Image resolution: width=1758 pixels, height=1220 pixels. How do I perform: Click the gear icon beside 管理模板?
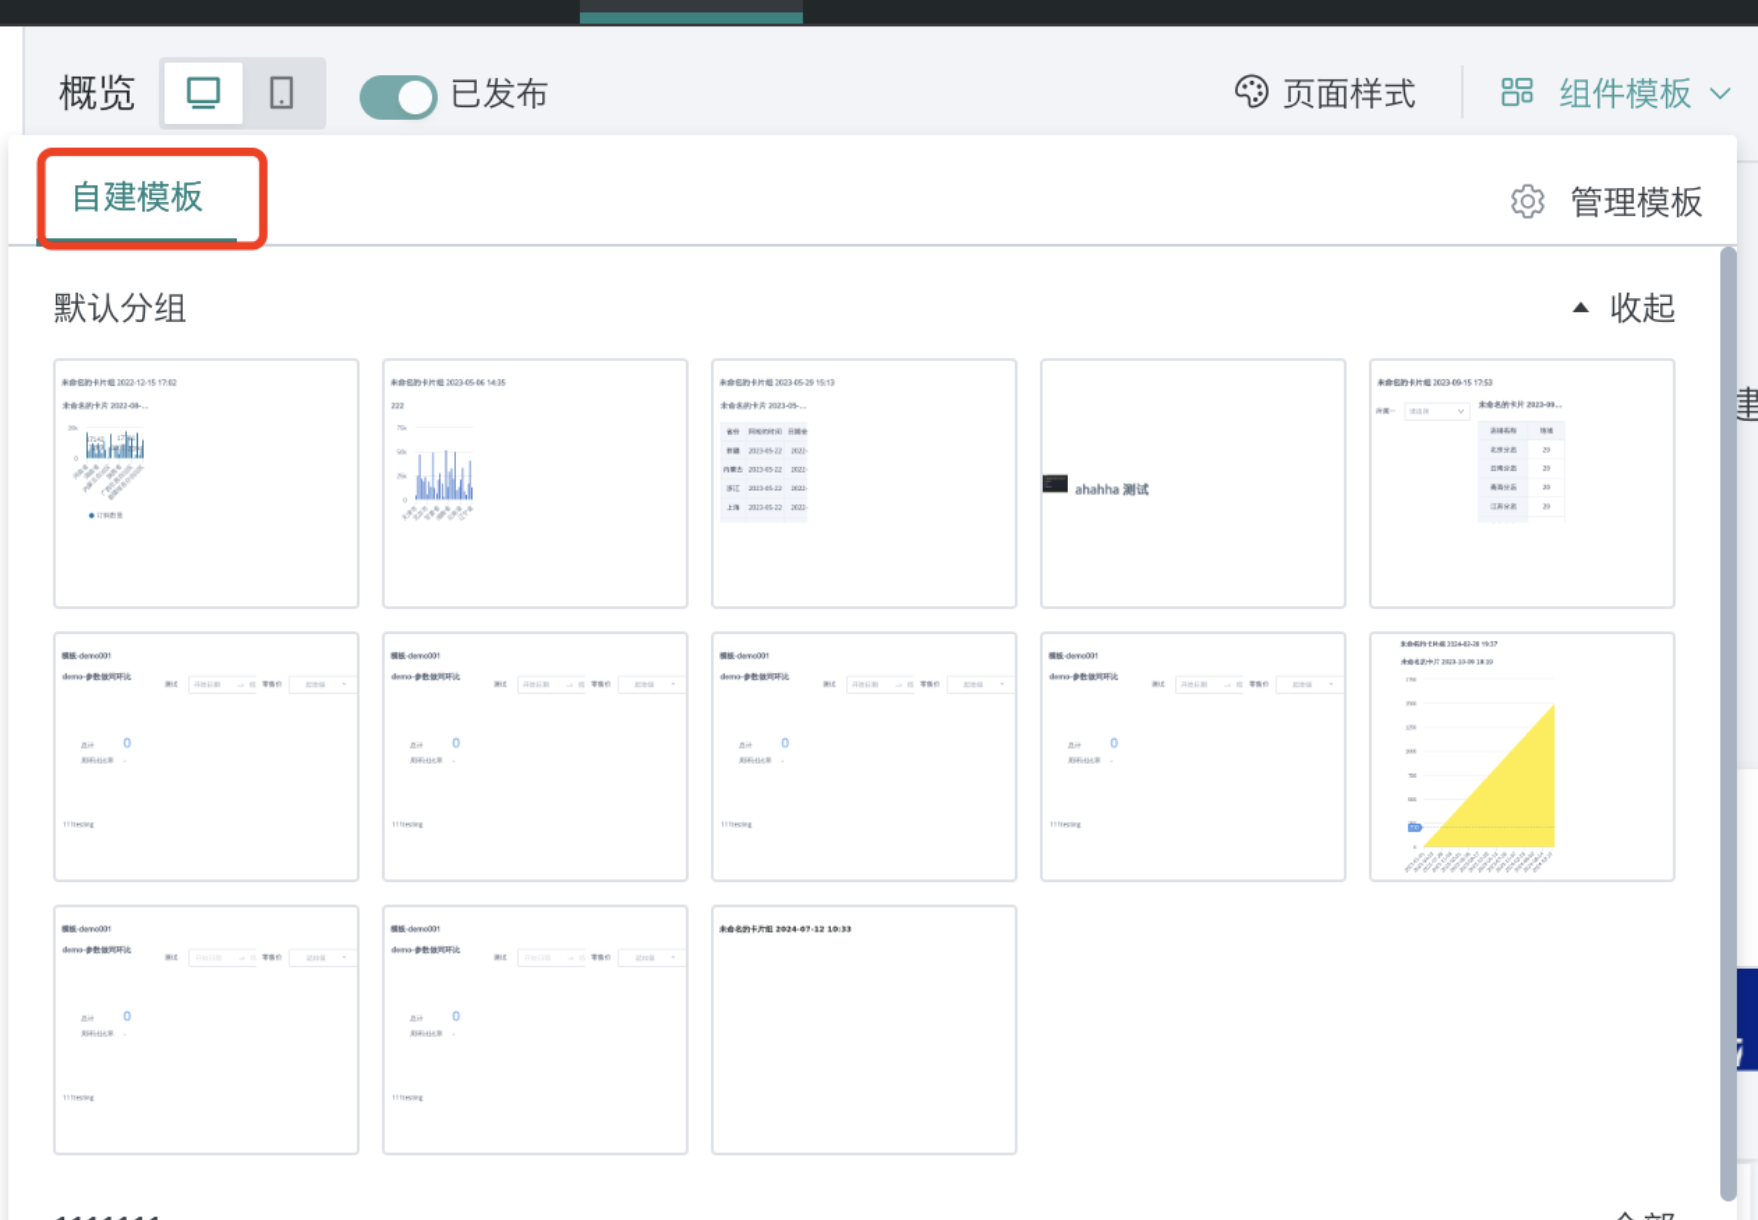click(1527, 202)
